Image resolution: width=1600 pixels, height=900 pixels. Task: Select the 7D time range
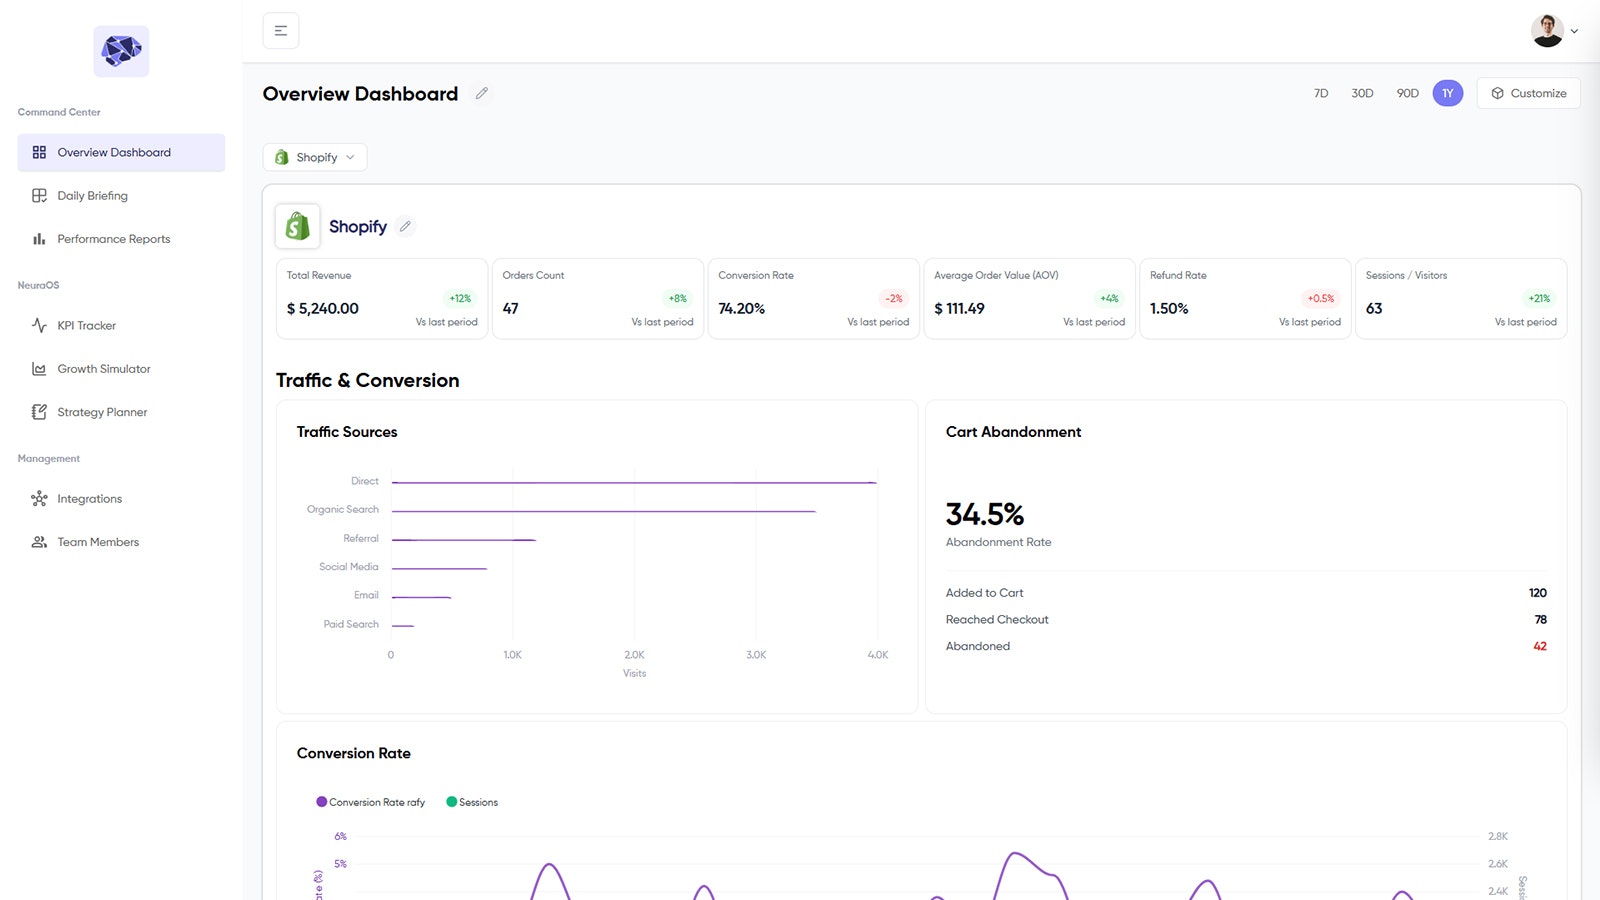click(1321, 93)
